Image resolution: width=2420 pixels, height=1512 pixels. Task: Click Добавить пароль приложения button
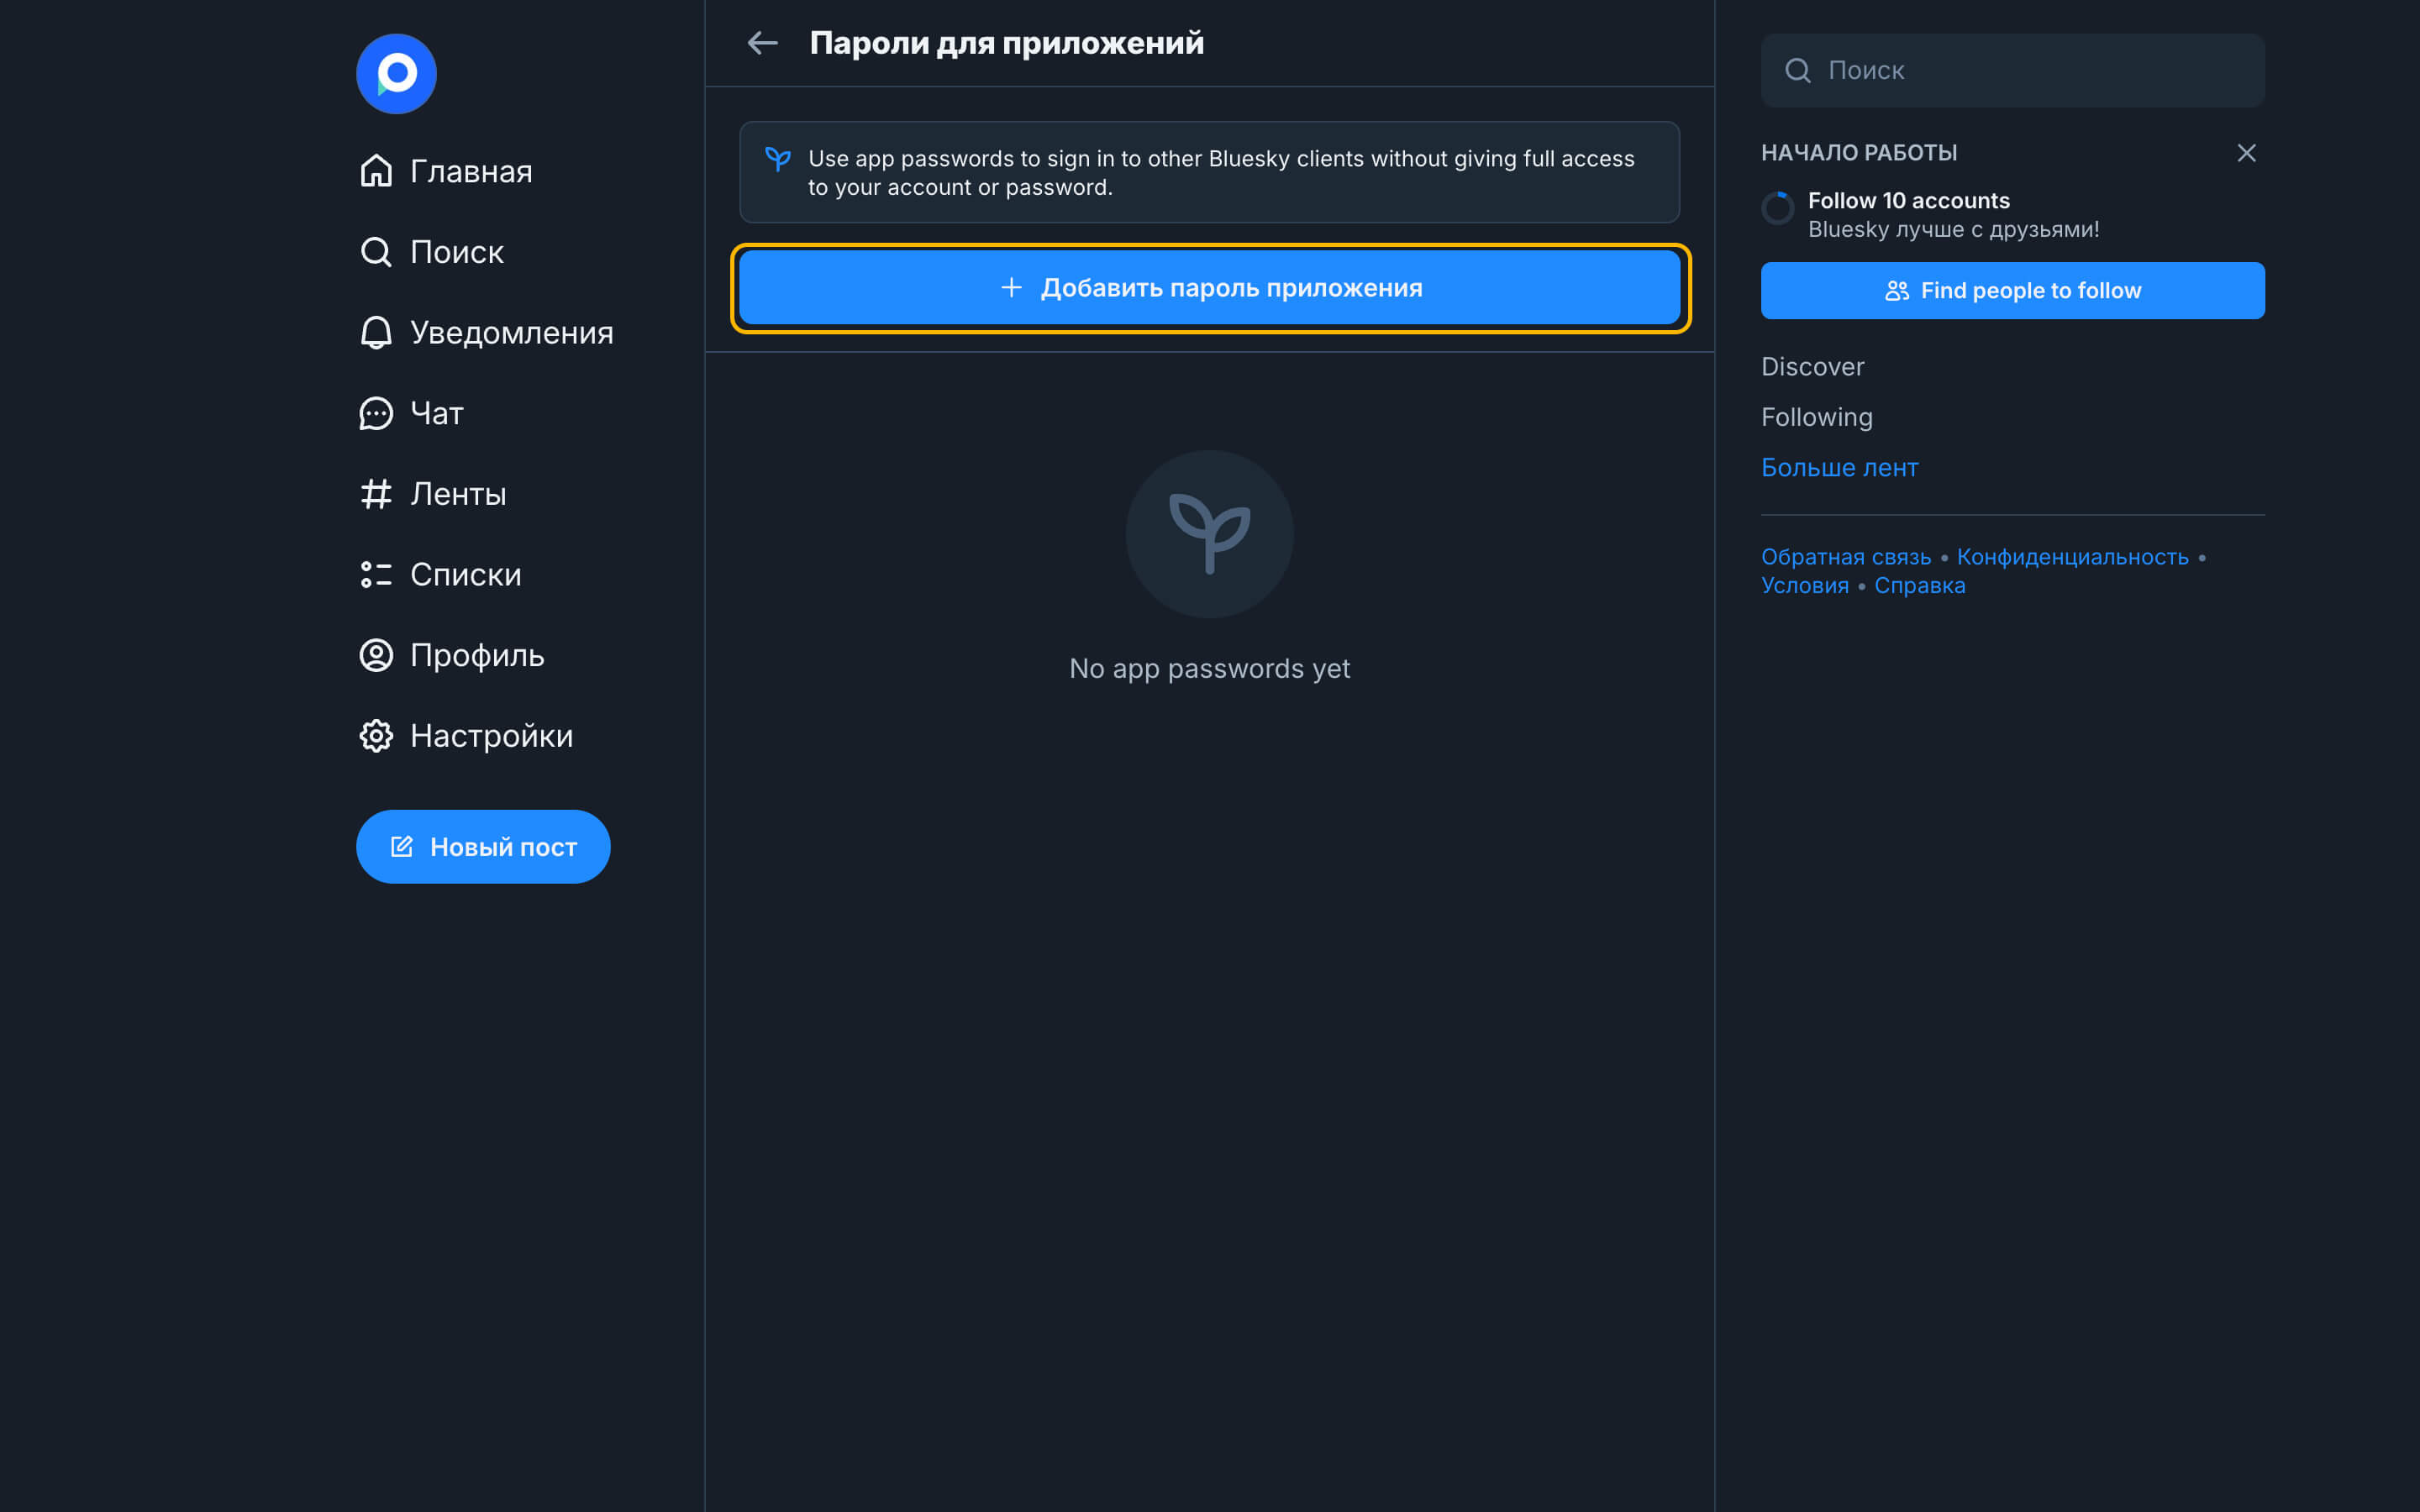(x=1210, y=288)
